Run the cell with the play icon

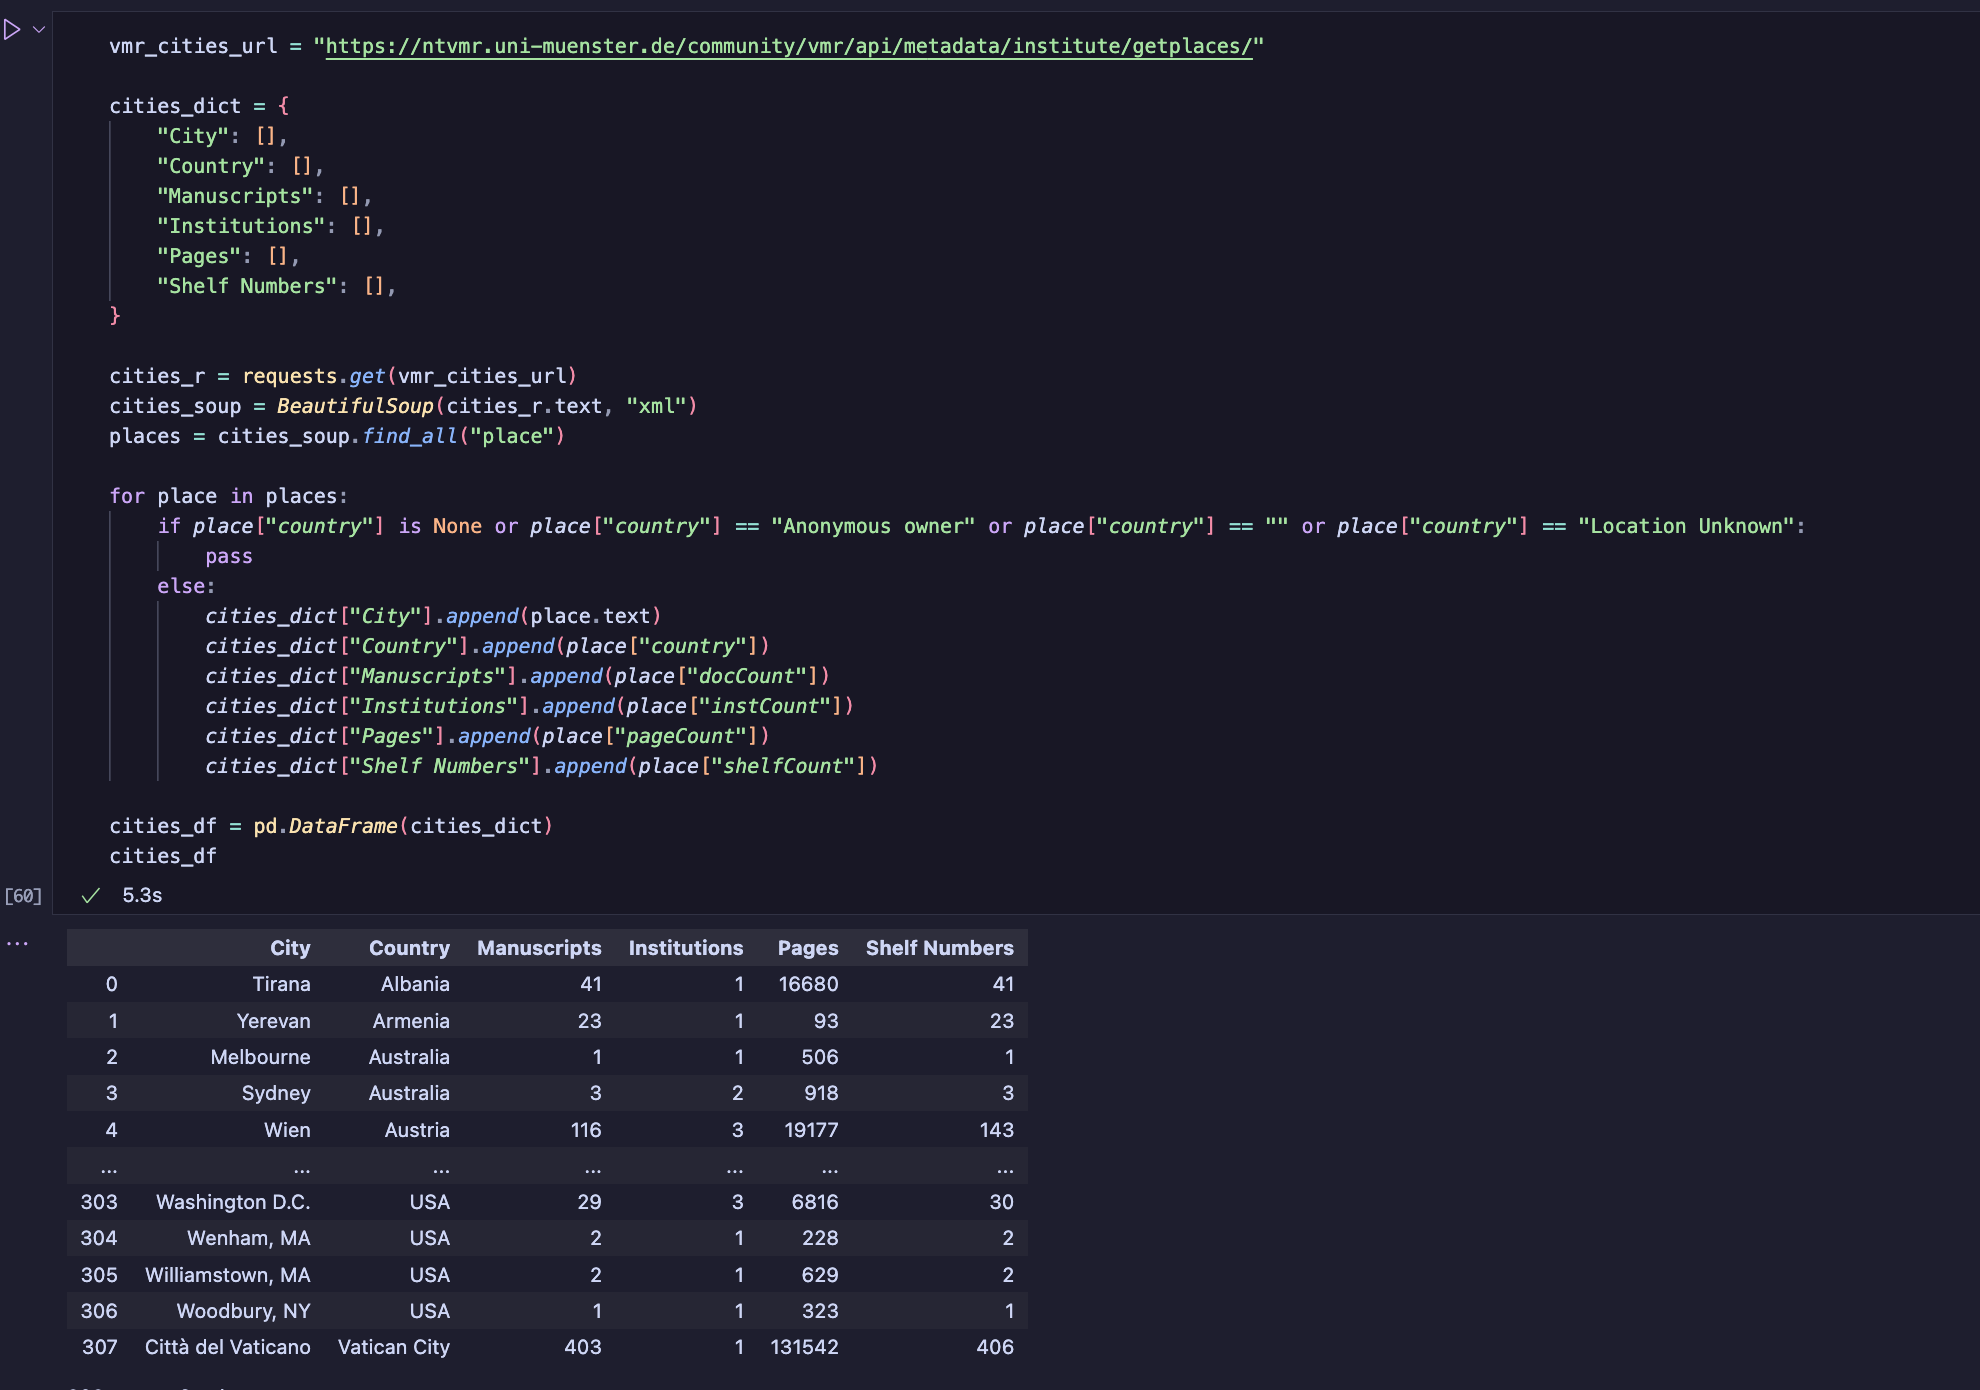tap(12, 30)
